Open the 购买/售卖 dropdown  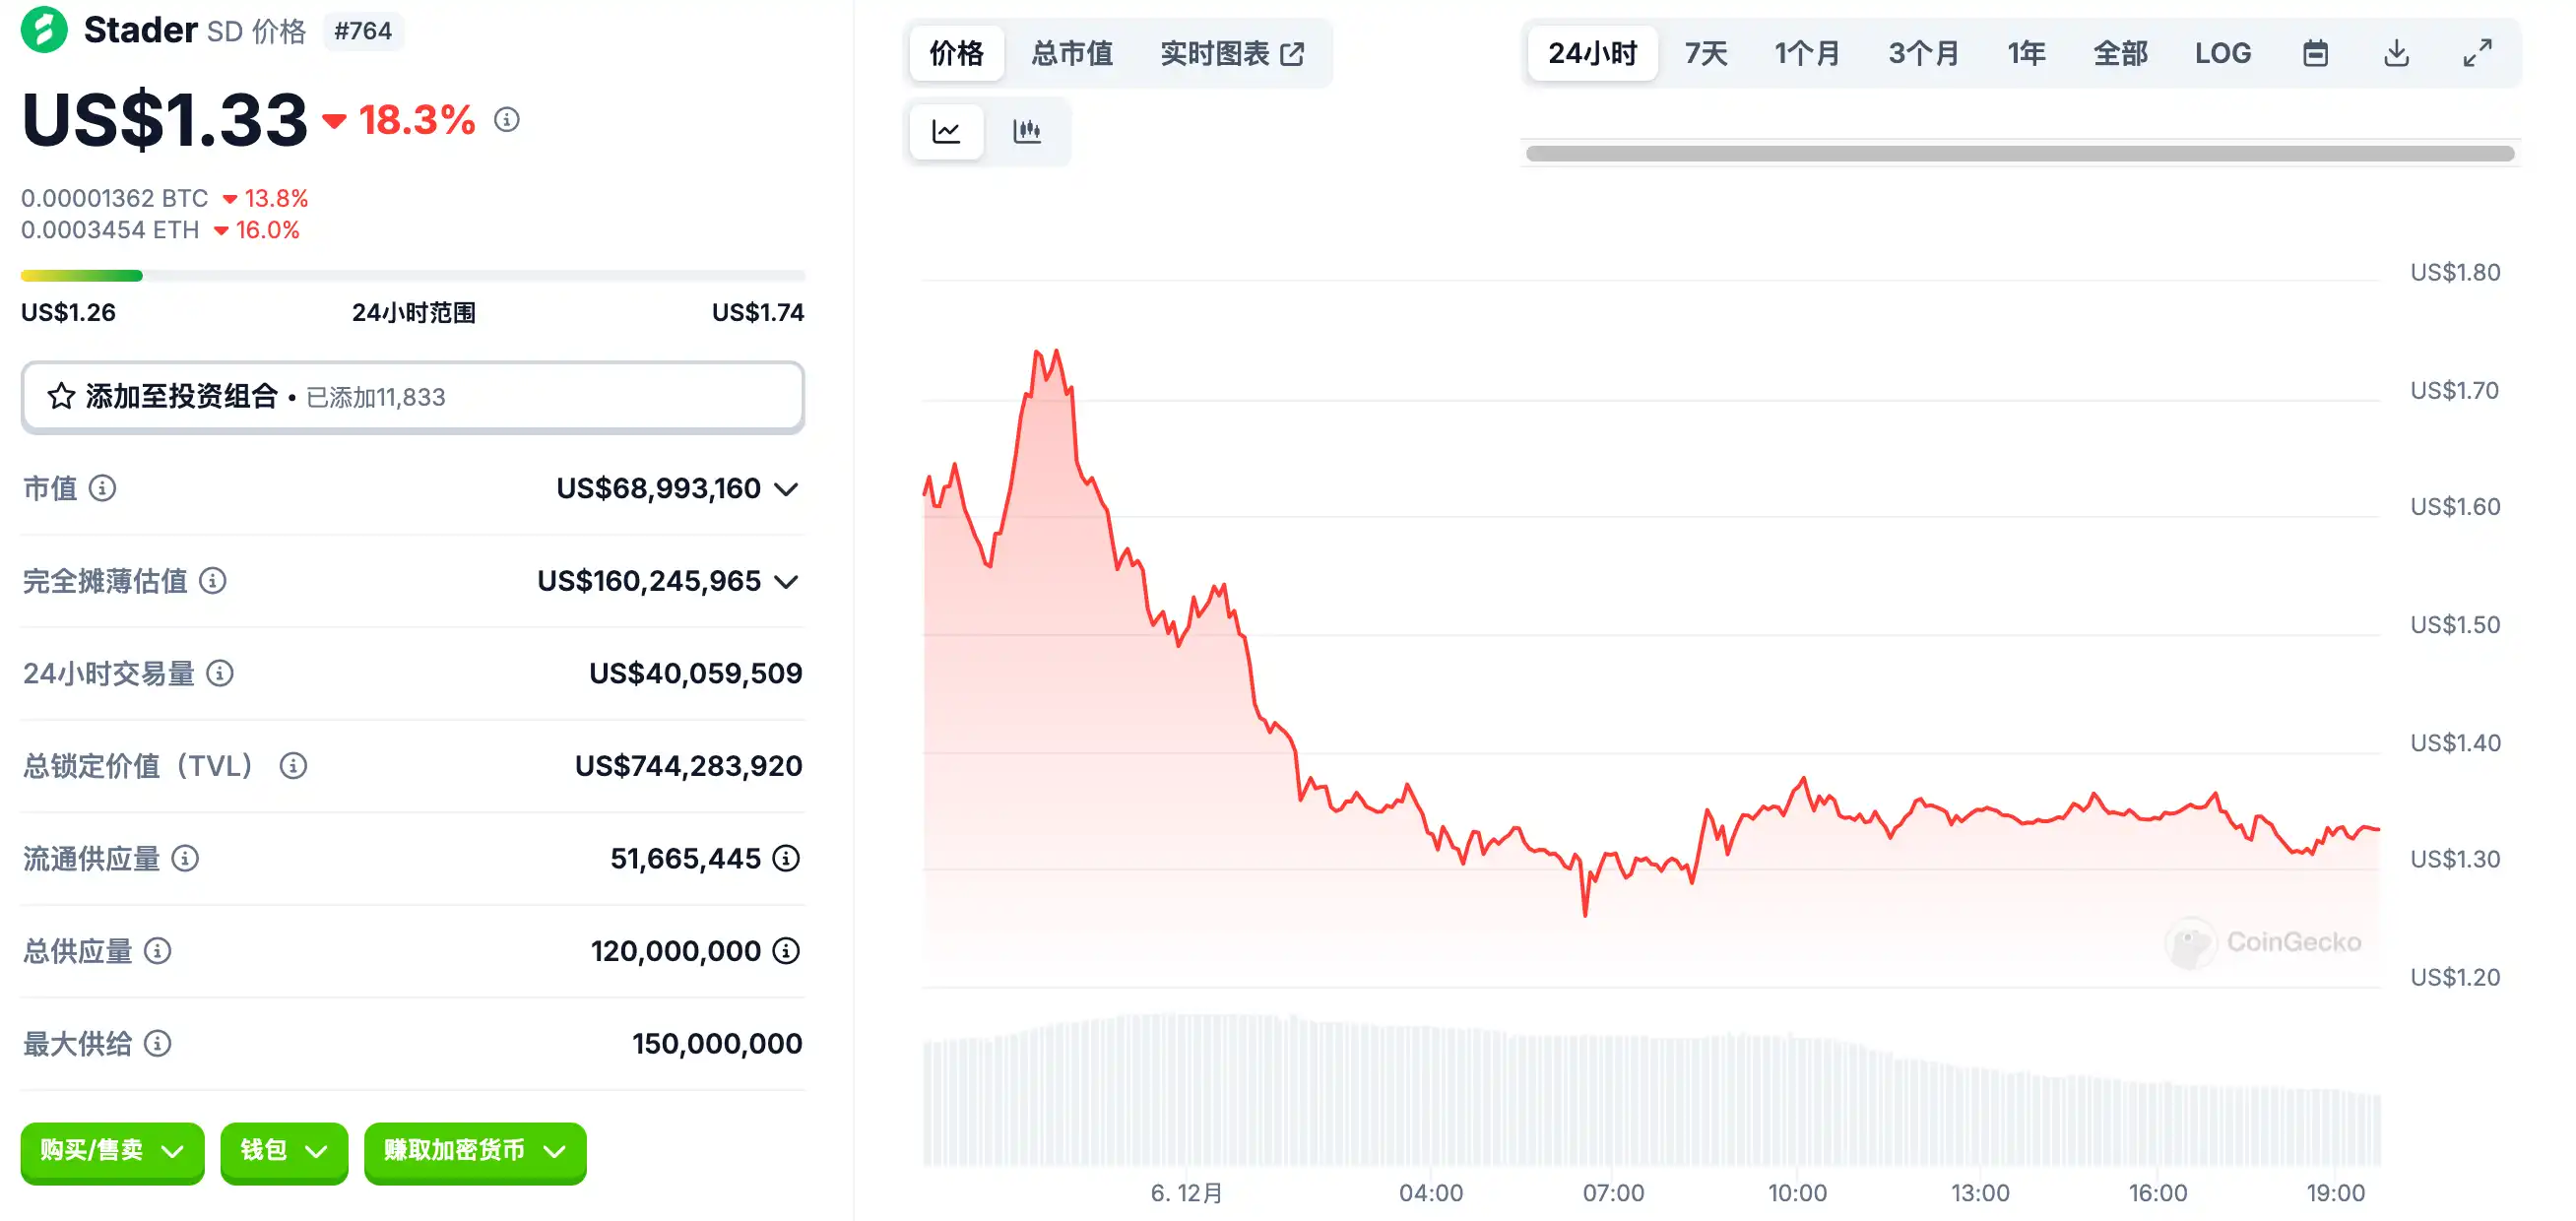pyautogui.click(x=112, y=1151)
